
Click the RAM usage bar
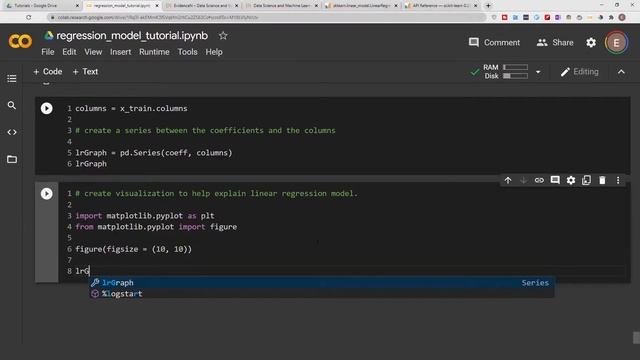click(516, 67)
